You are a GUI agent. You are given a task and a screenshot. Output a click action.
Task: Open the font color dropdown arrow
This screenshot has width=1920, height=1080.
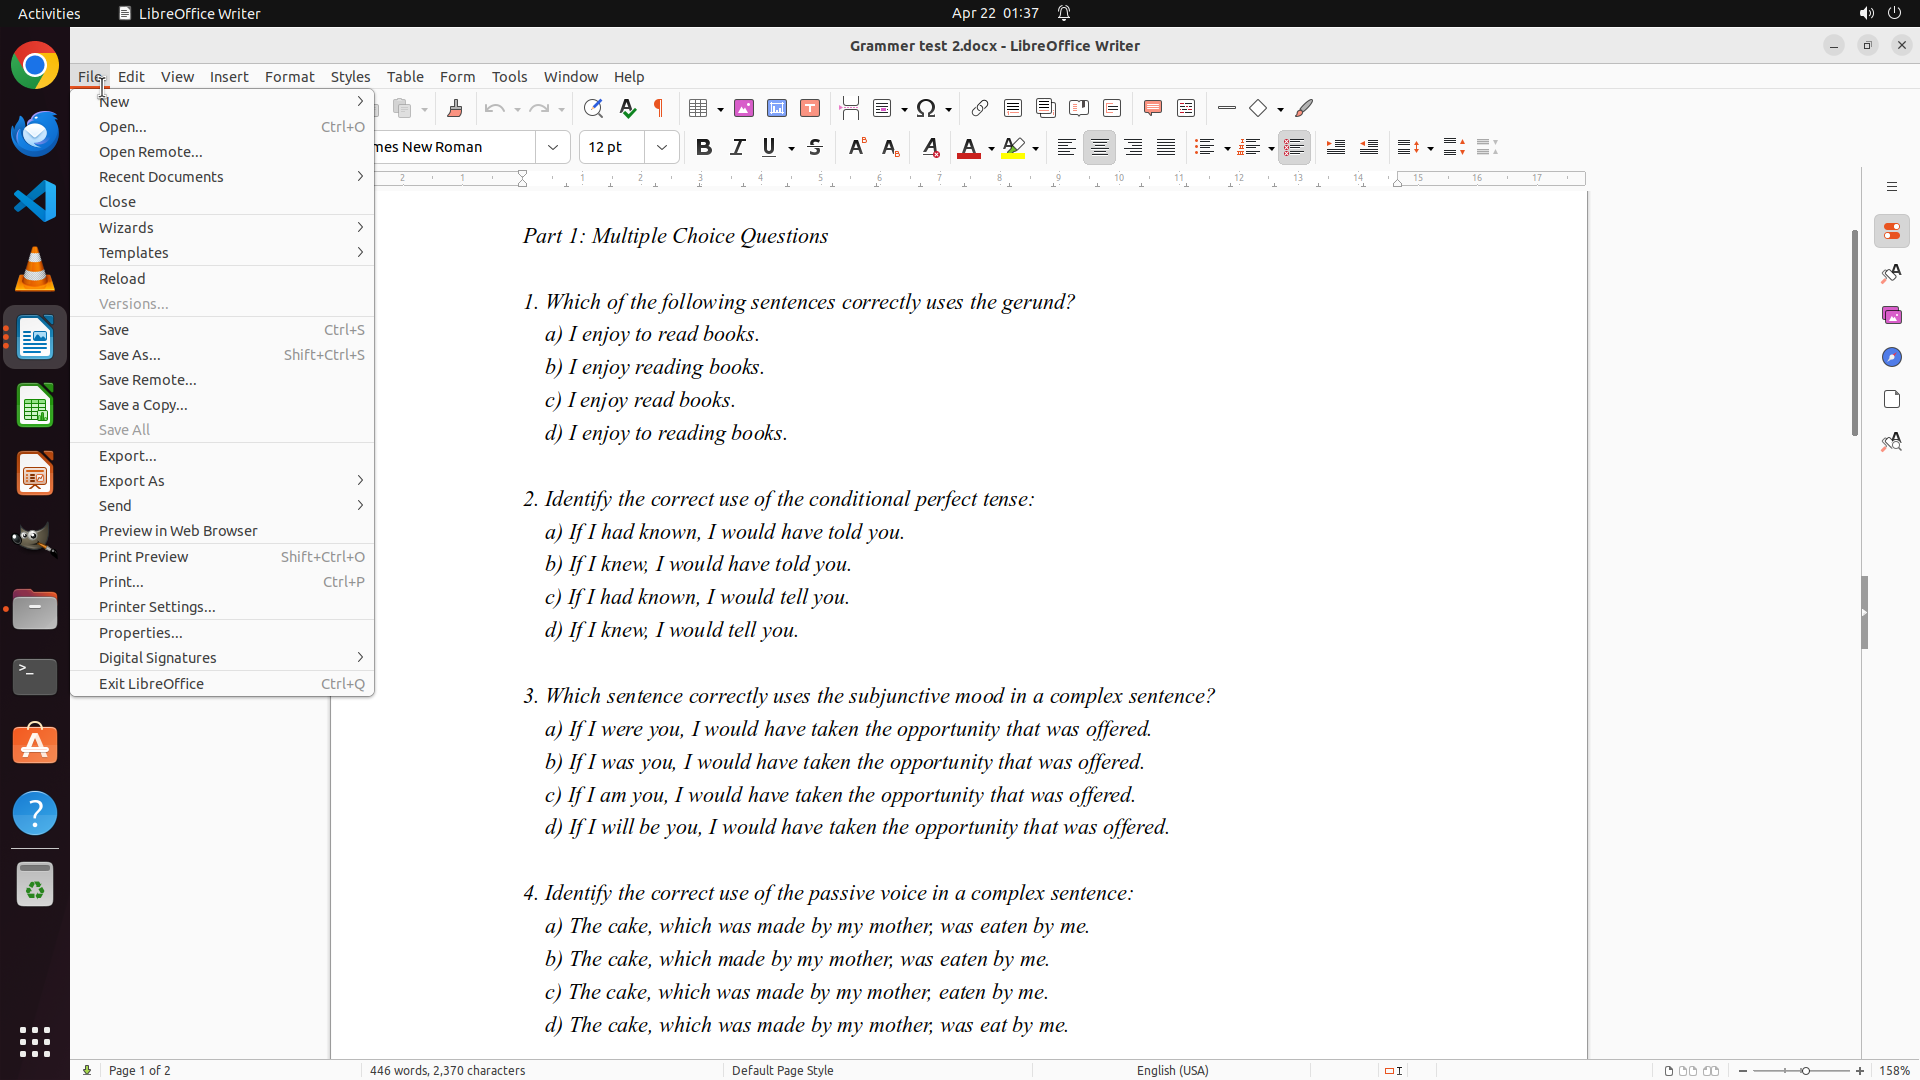991,148
